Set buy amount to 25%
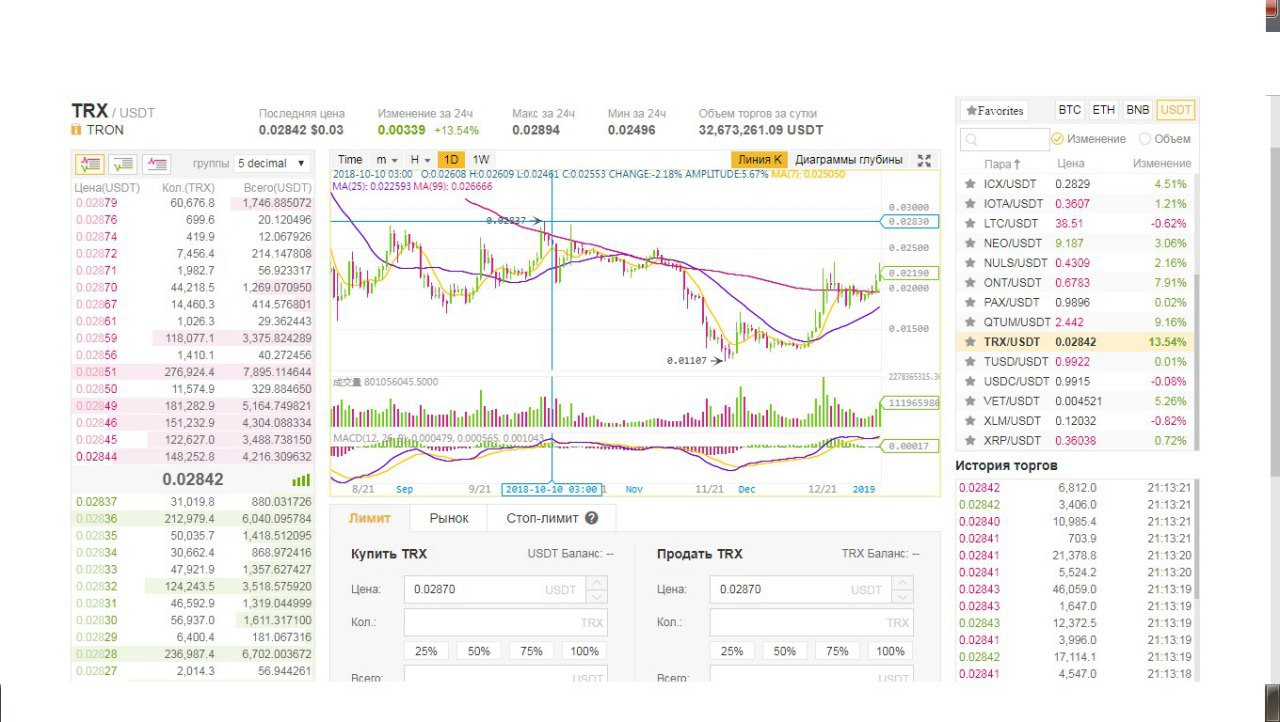Viewport: 1280px width, 722px height. (426, 651)
